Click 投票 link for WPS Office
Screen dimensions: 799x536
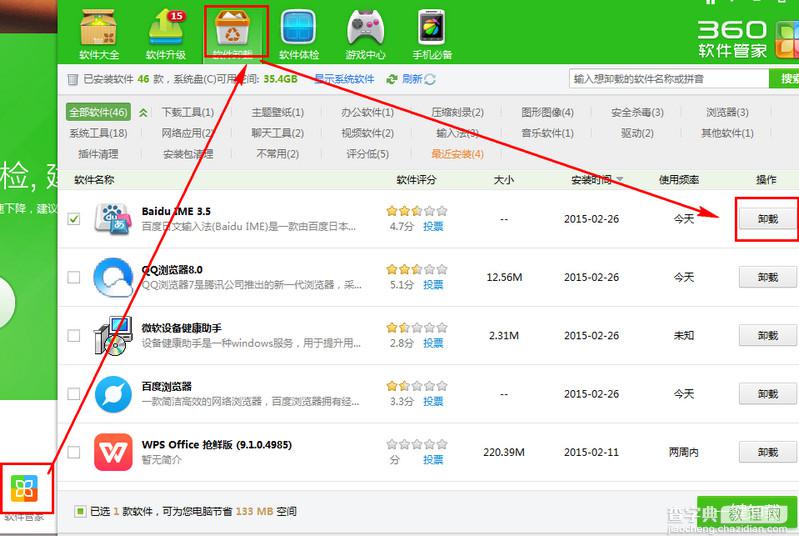[433, 460]
